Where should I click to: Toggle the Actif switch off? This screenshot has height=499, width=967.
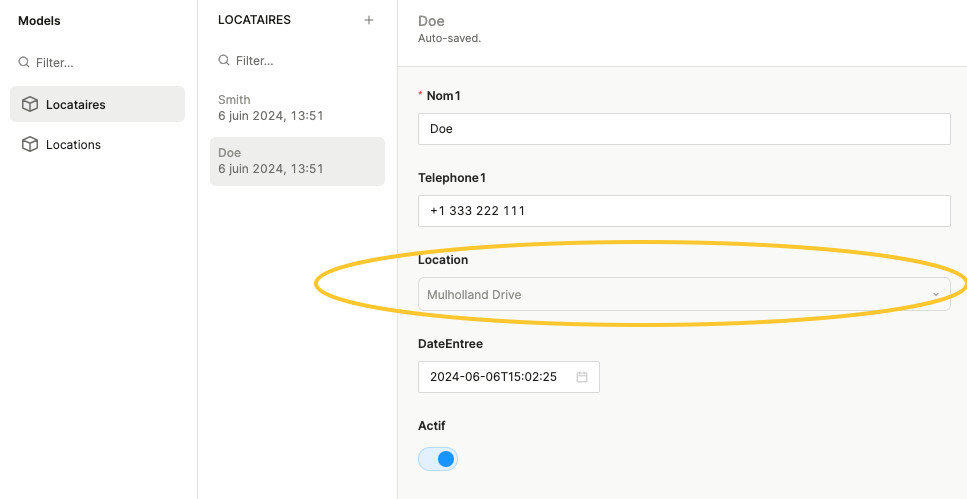438,459
